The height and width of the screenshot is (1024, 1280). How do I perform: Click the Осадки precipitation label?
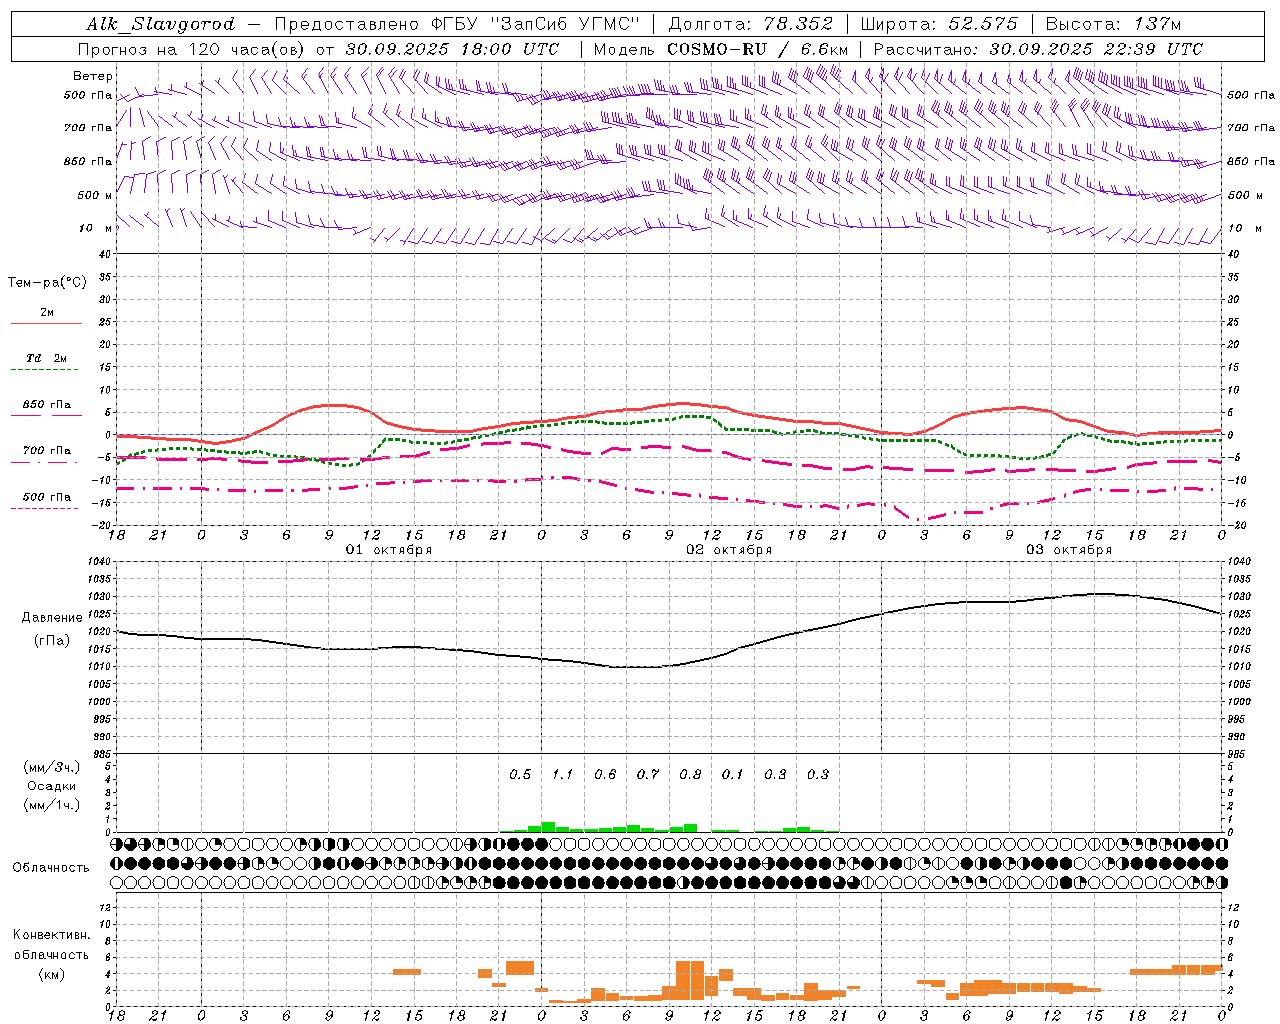(52, 786)
